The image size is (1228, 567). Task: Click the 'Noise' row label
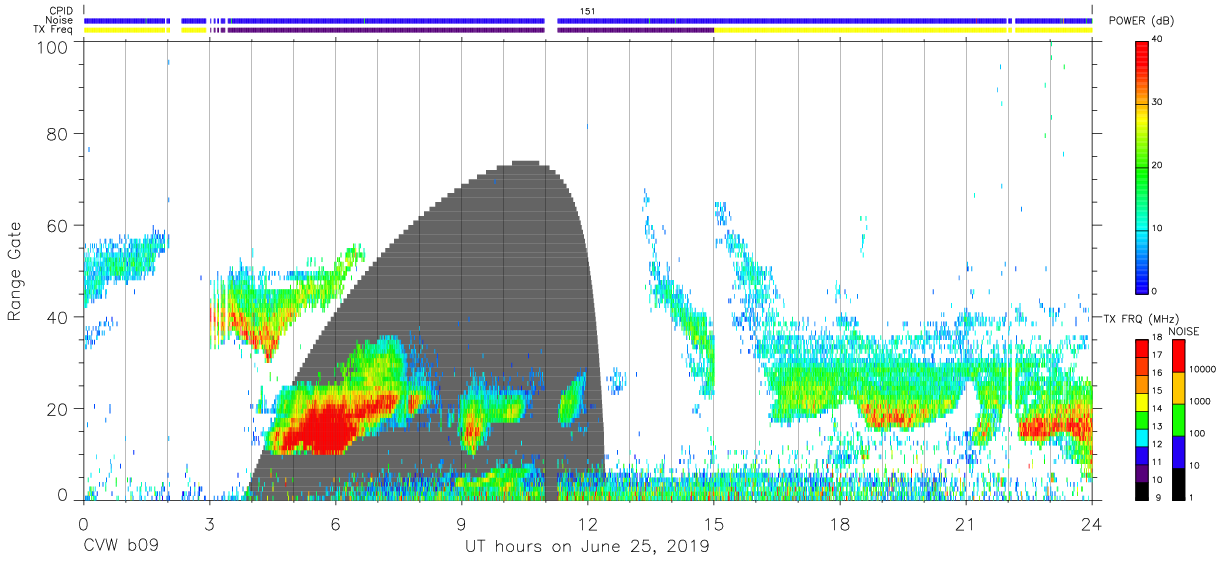pyautogui.click(x=61, y=20)
